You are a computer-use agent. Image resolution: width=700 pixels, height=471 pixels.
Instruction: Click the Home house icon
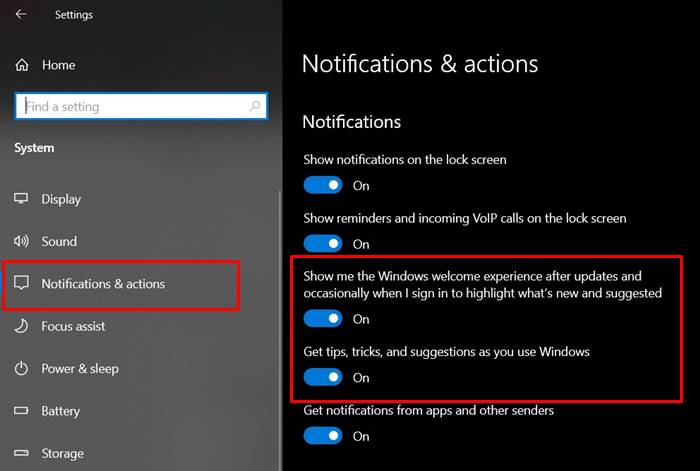[x=22, y=65]
